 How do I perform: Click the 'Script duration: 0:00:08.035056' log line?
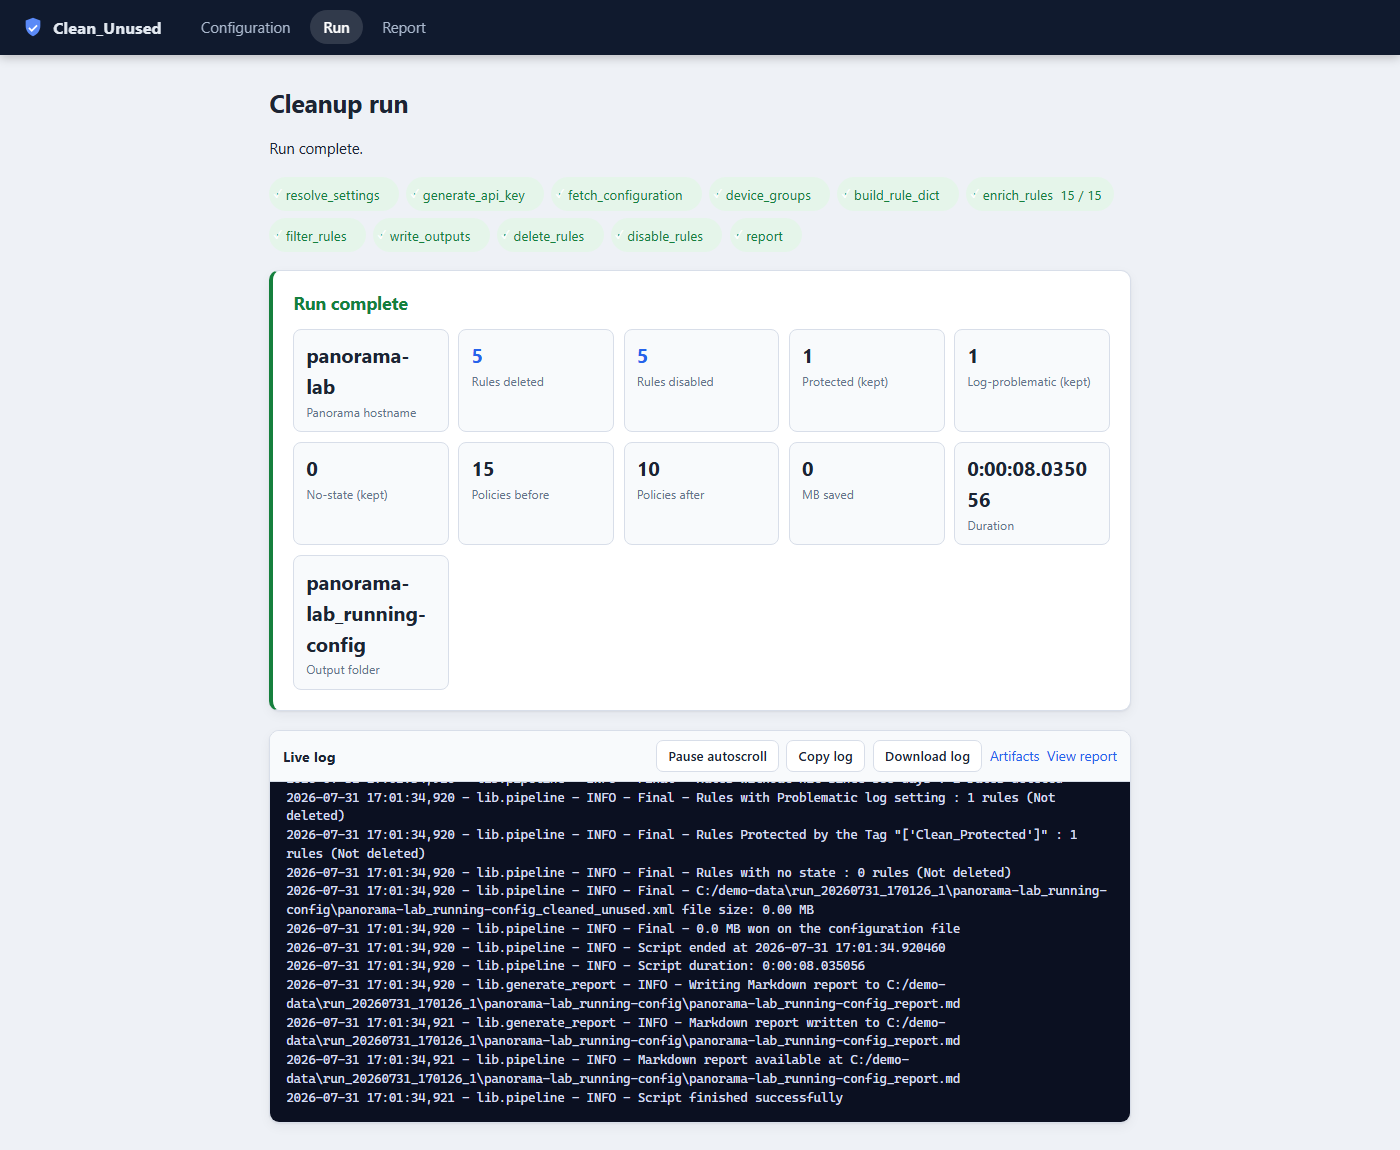[x=576, y=966]
